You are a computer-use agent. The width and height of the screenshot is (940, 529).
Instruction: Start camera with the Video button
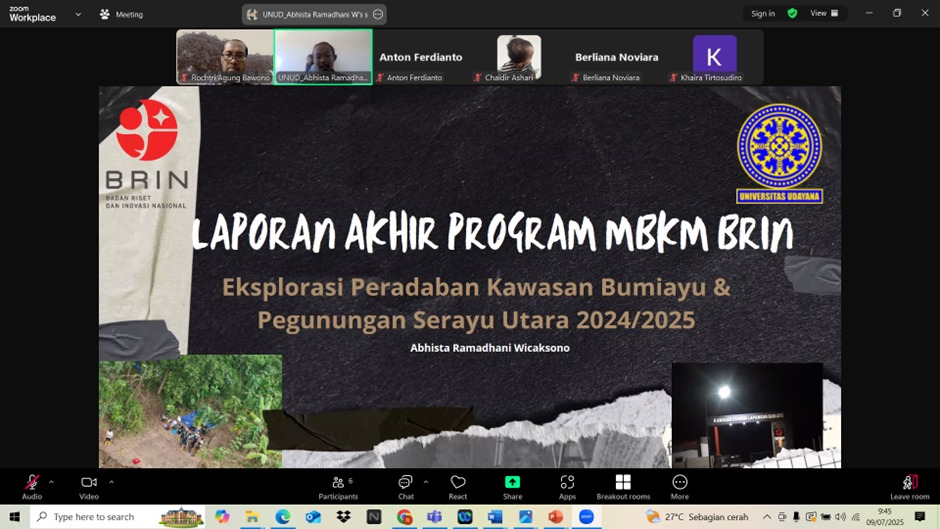(x=89, y=486)
